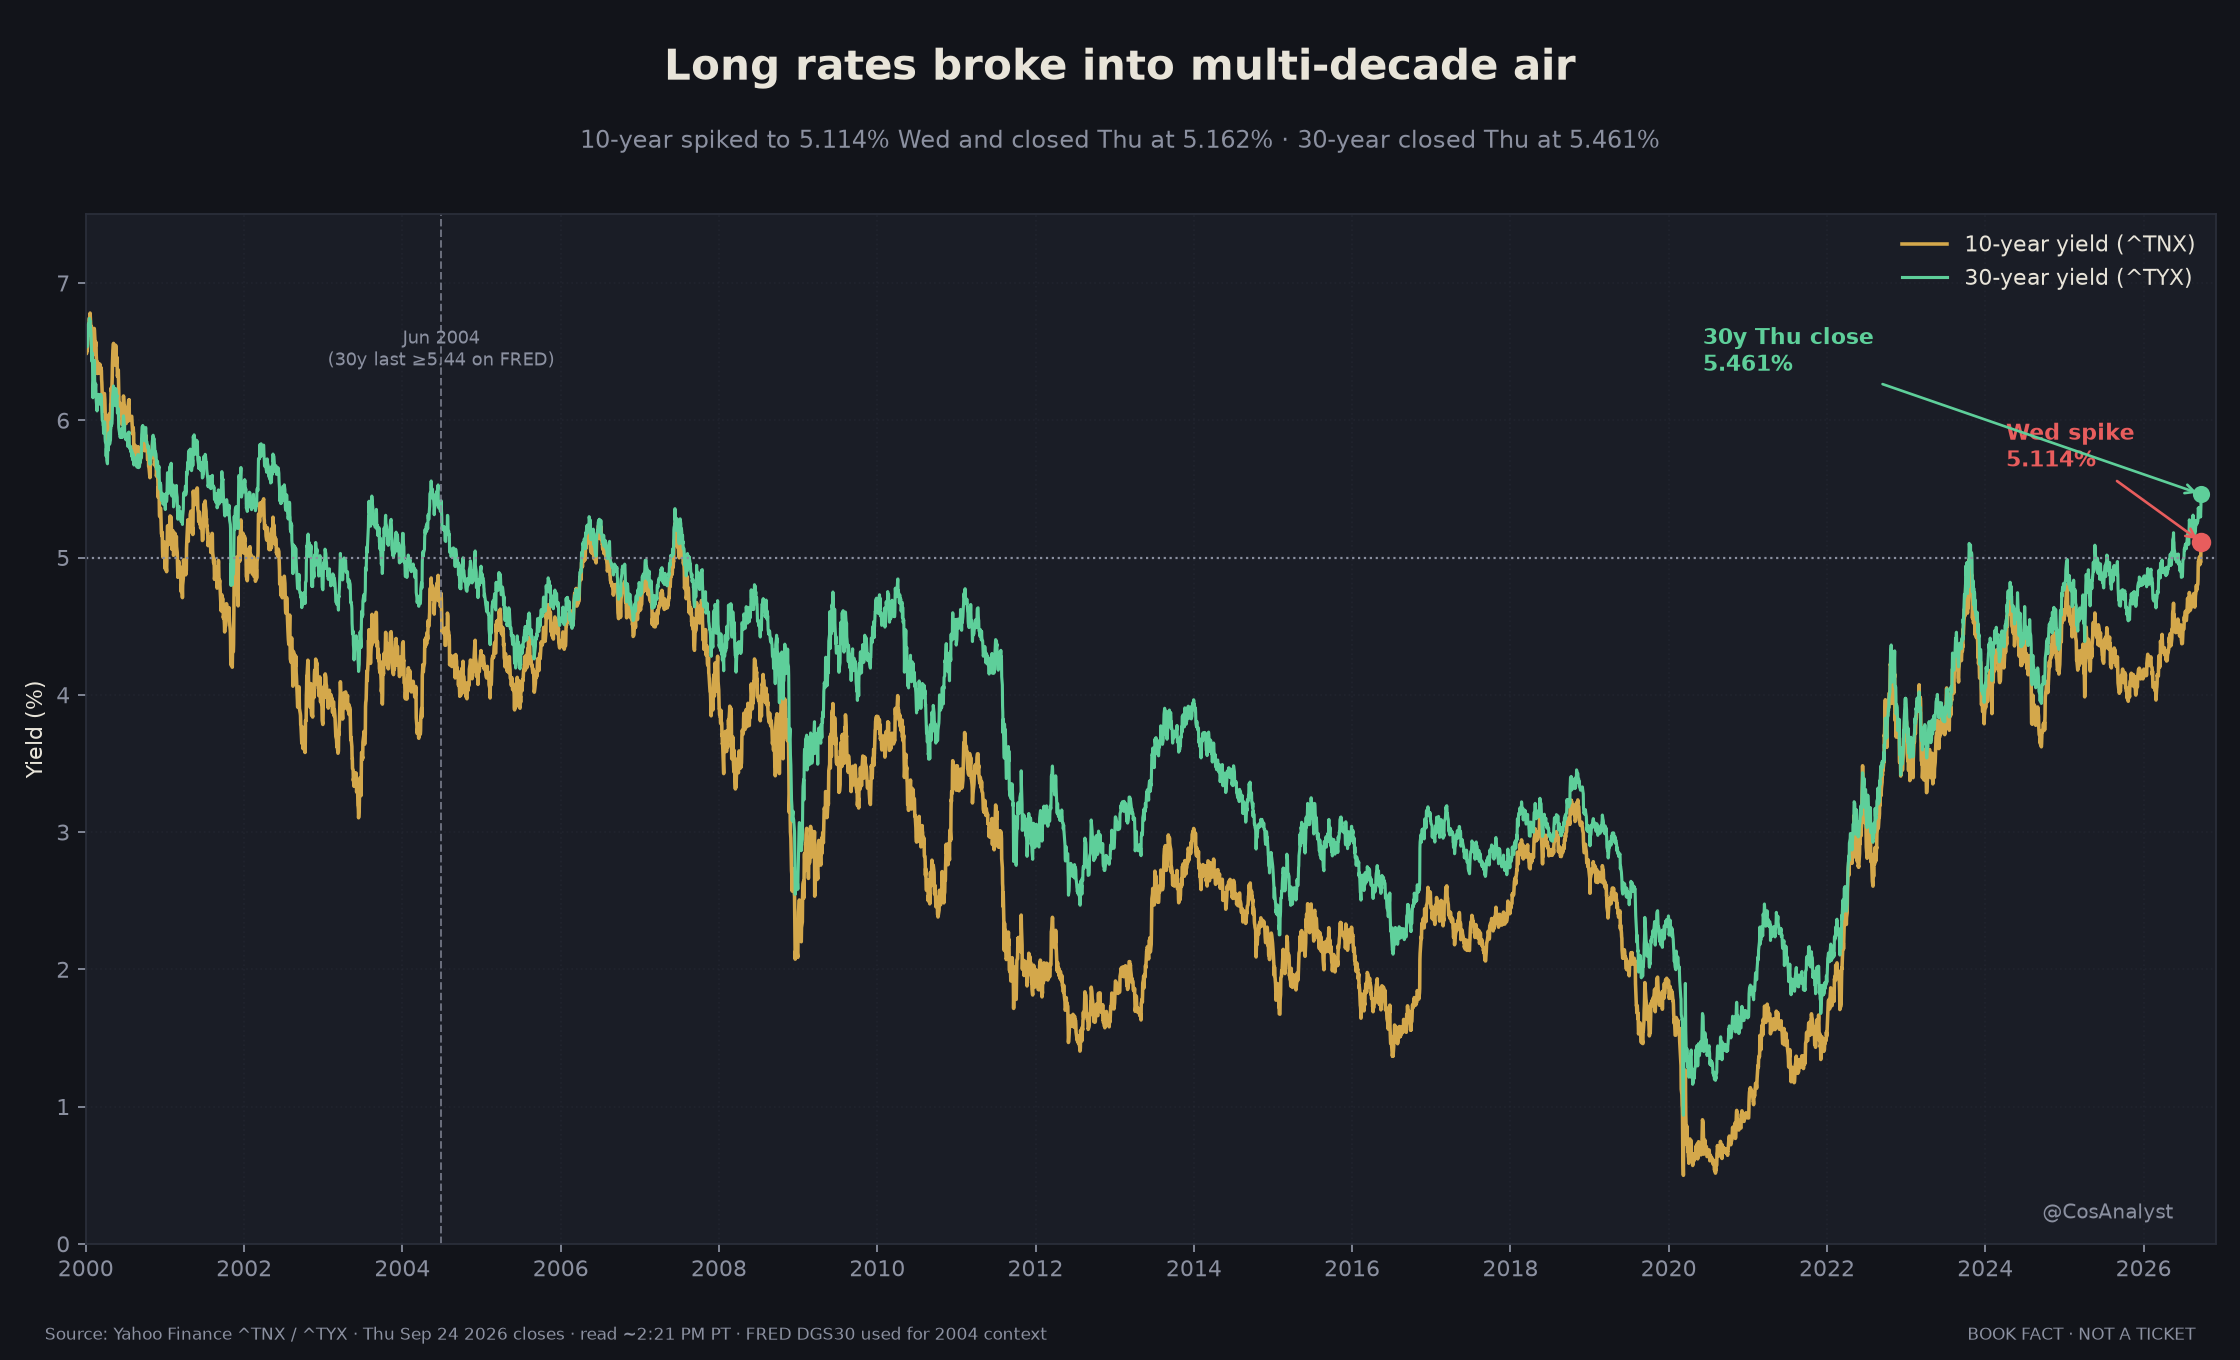Click the @CosAnalyst watermark
This screenshot has height=1360, width=2240.
(x=2107, y=1211)
